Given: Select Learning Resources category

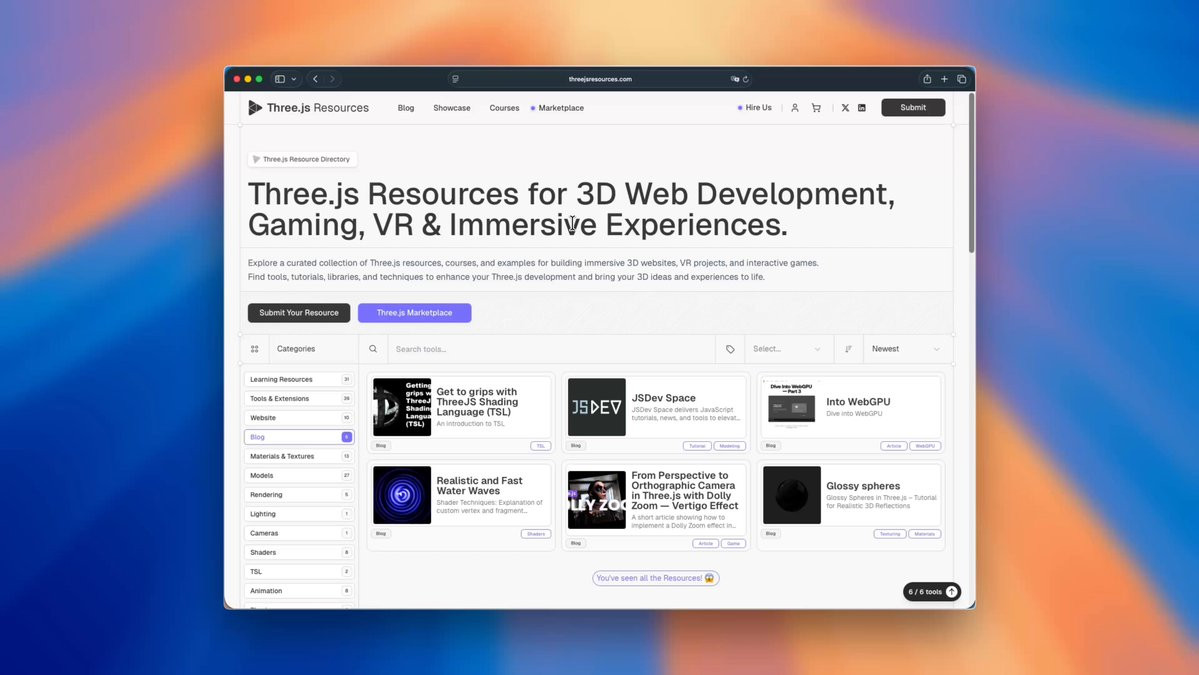Looking at the screenshot, I should click(299, 379).
